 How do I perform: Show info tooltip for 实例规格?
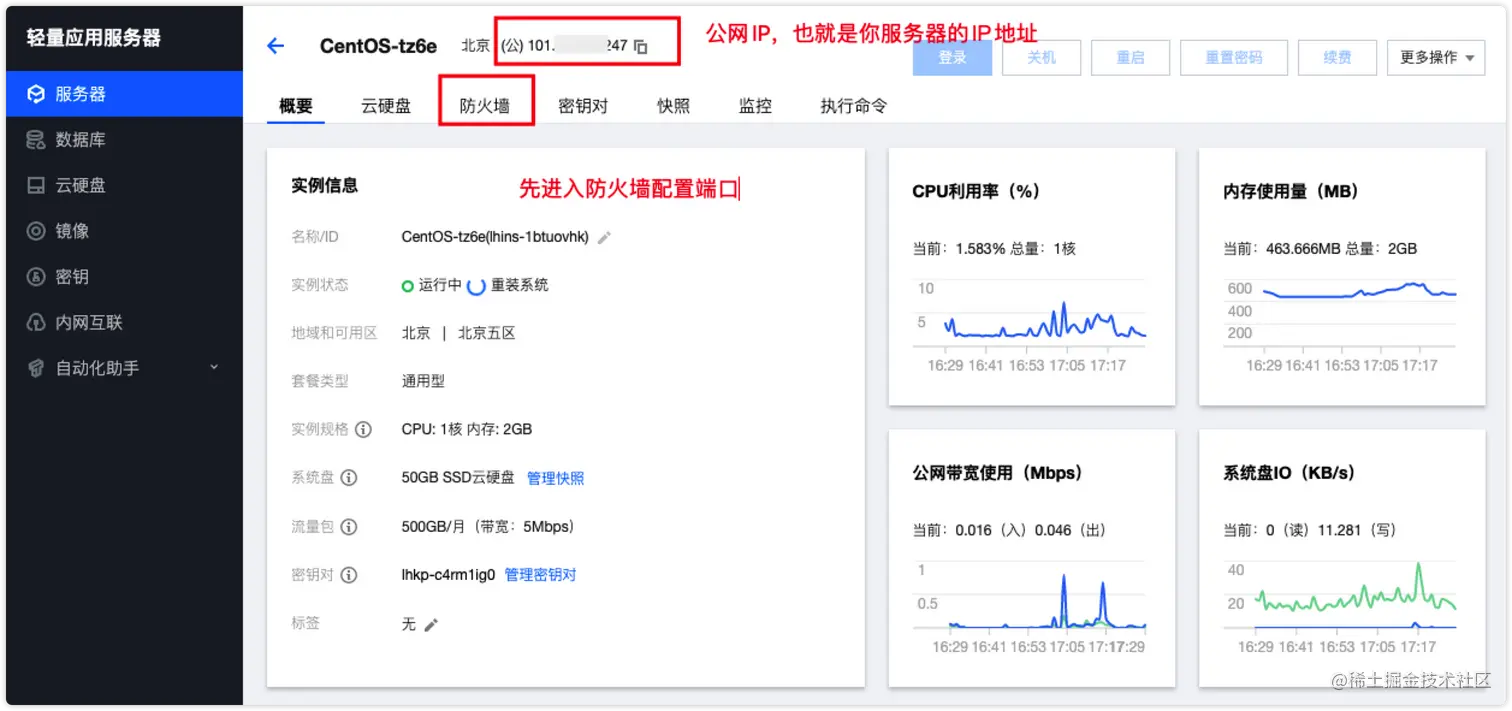coord(364,430)
